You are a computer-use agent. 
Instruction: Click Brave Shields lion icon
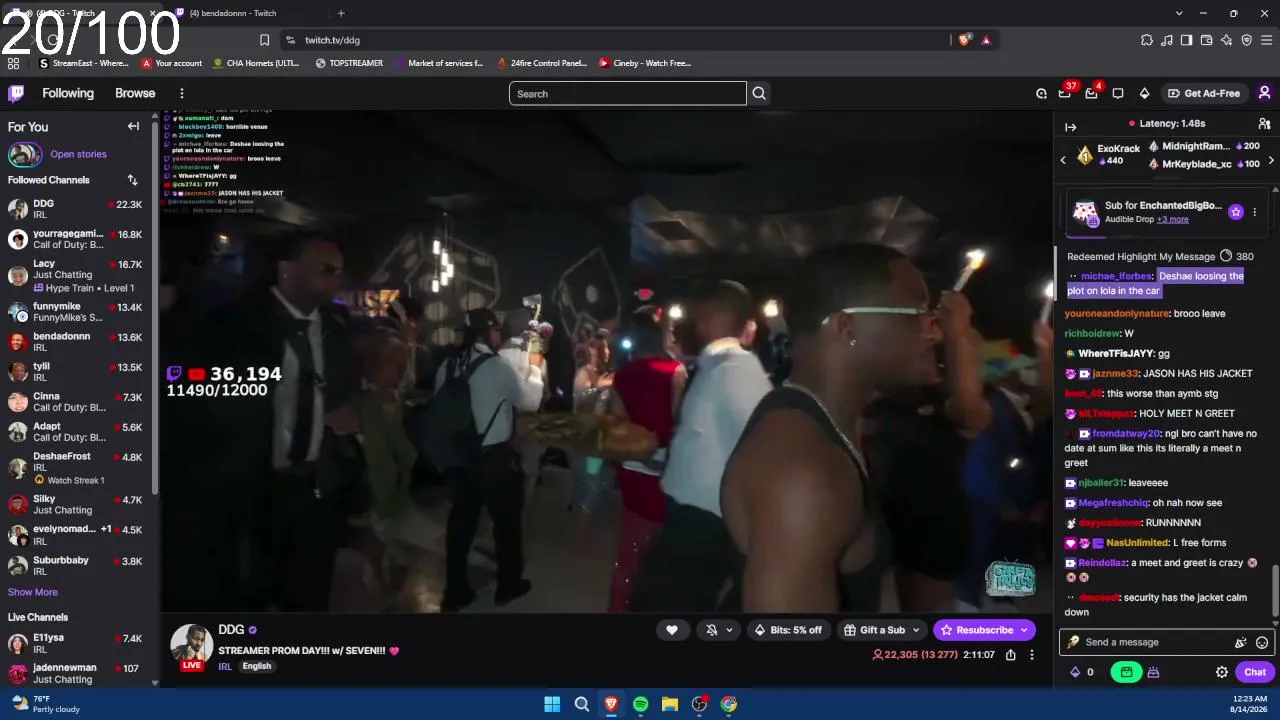point(964,40)
